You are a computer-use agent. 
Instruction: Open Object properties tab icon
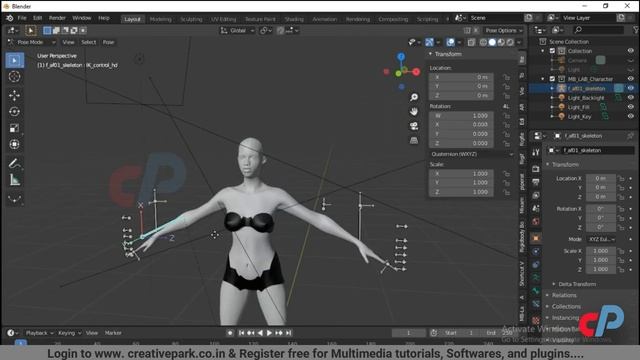(x=536, y=238)
